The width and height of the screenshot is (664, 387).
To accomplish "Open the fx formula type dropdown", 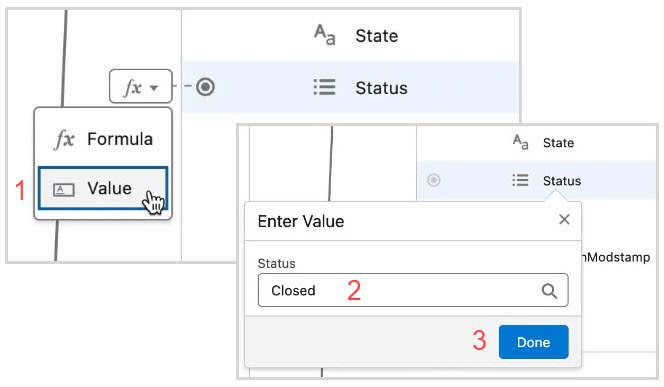I will point(141,86).
